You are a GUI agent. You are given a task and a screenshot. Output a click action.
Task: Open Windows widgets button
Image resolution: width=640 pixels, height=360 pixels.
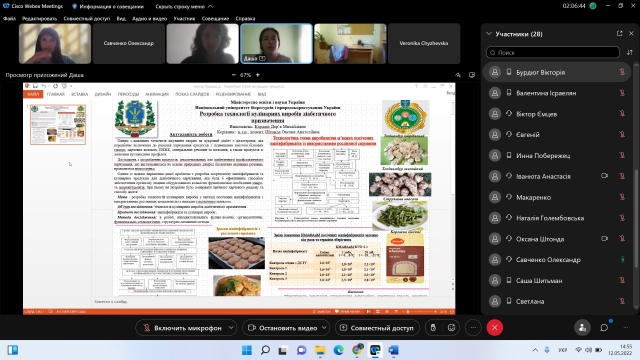point(13,350)
